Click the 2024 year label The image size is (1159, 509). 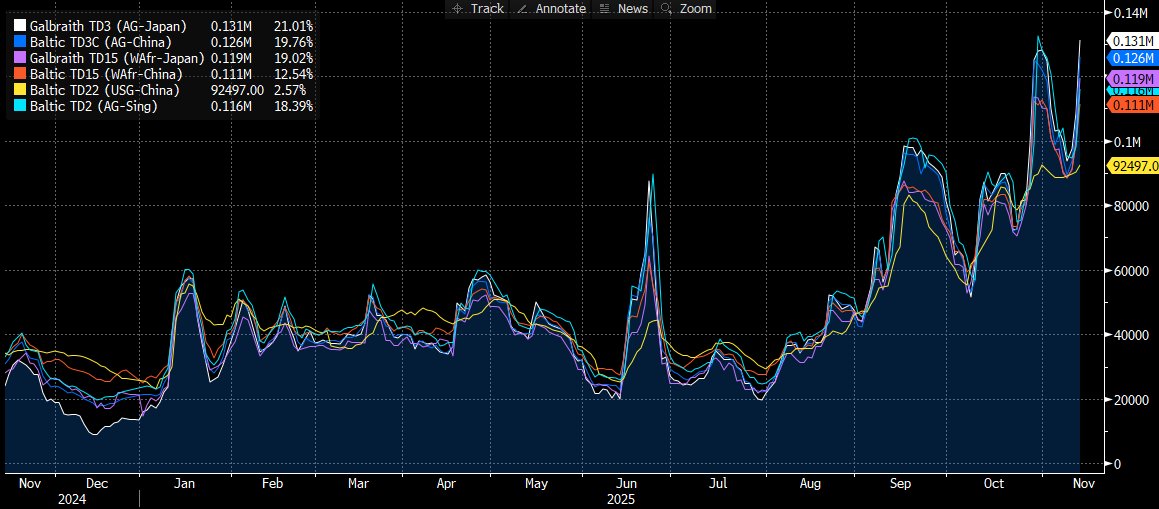[x=71, y=499]
